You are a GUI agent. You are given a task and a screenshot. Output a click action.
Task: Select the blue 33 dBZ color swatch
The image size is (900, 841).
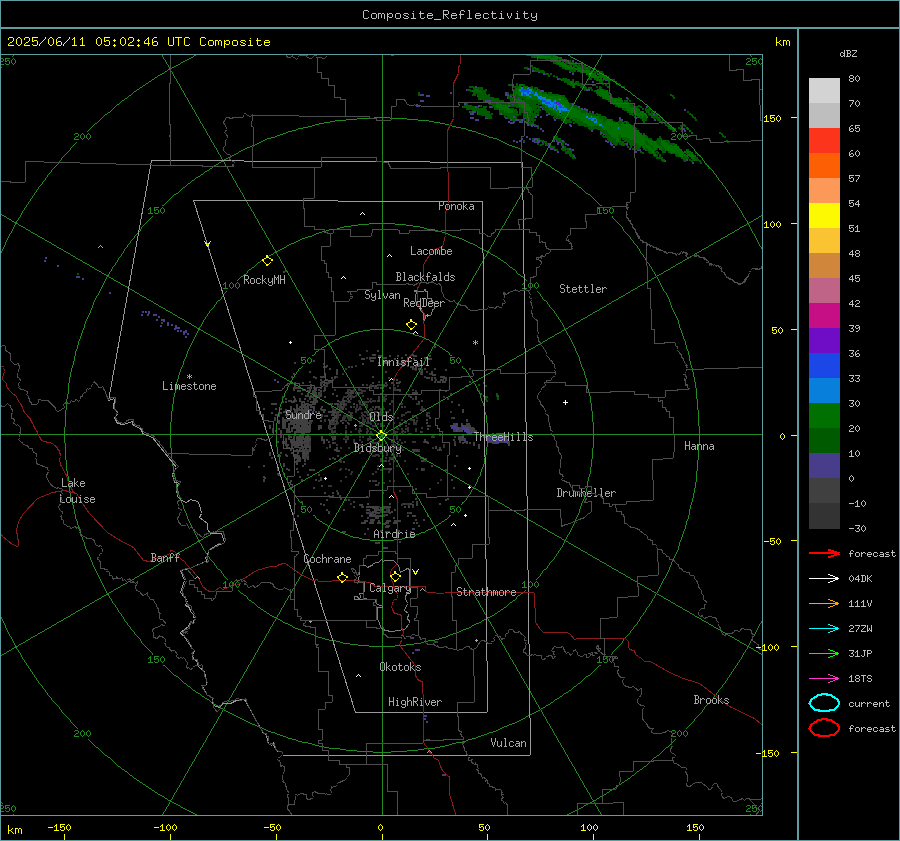[x=824, y=366]
